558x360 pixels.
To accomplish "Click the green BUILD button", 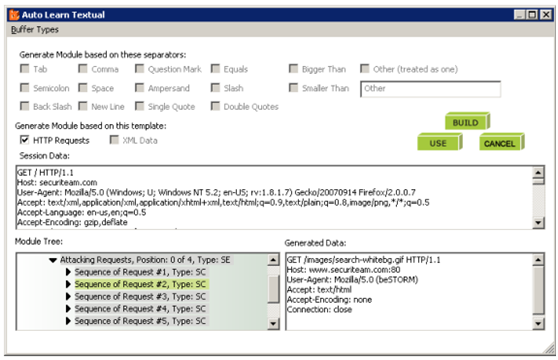I will point(467,121).
